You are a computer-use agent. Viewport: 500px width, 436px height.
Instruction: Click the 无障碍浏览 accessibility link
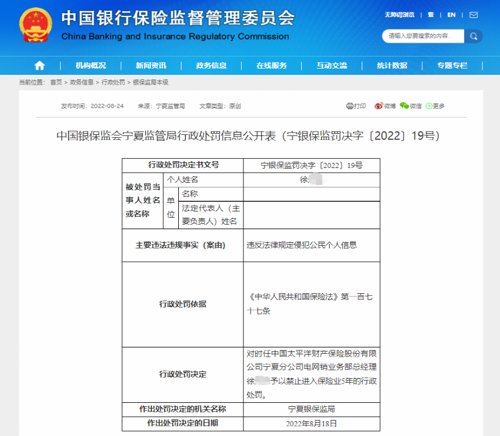pos(400,15)
